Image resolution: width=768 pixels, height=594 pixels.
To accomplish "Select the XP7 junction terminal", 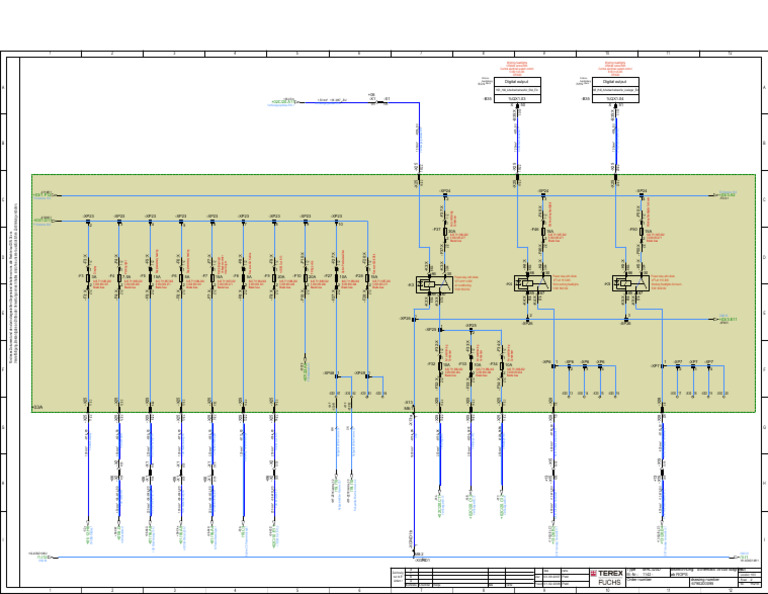I will click(x=662, y=366).
